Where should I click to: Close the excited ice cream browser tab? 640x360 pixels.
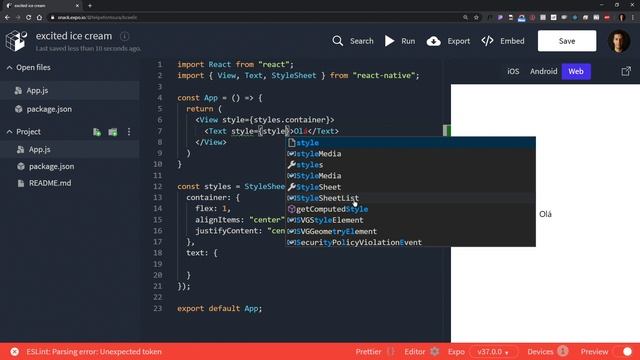(x=77, y=6)
